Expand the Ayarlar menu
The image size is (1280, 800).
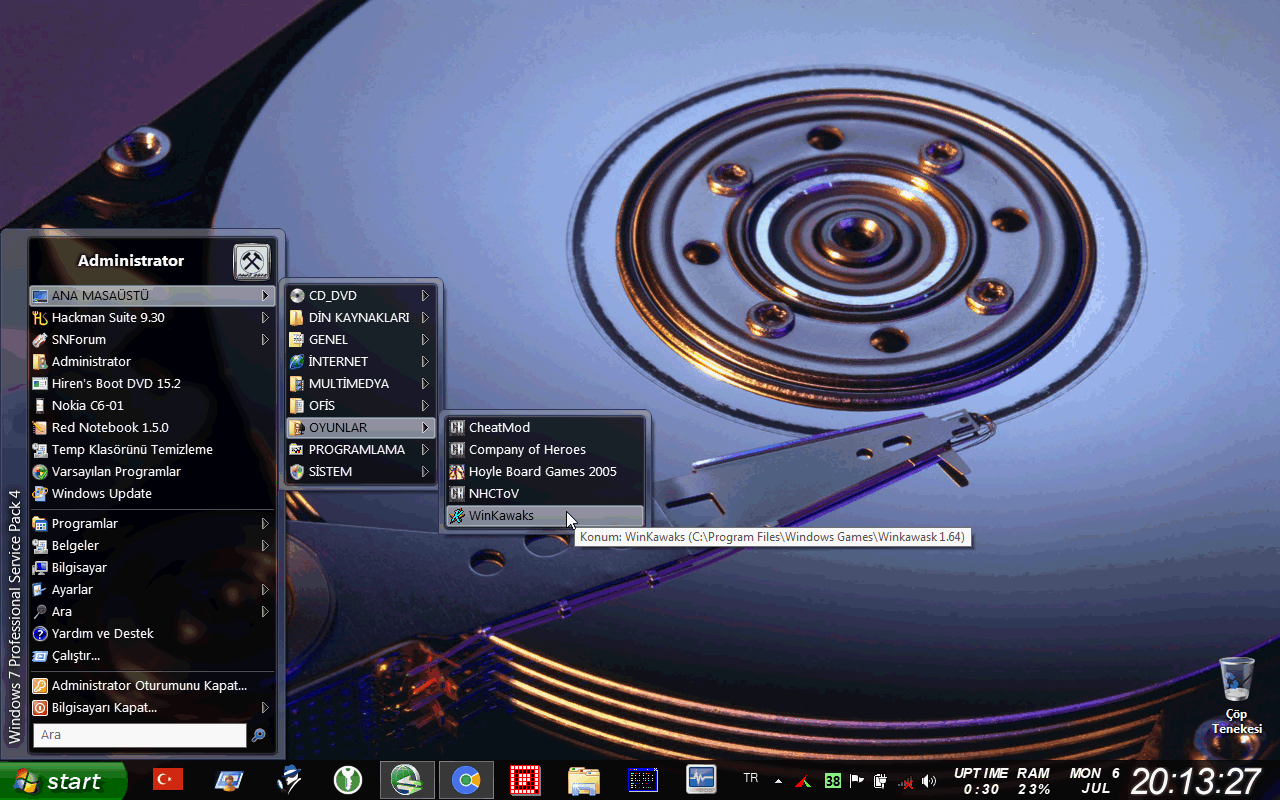tap(152, 590)
